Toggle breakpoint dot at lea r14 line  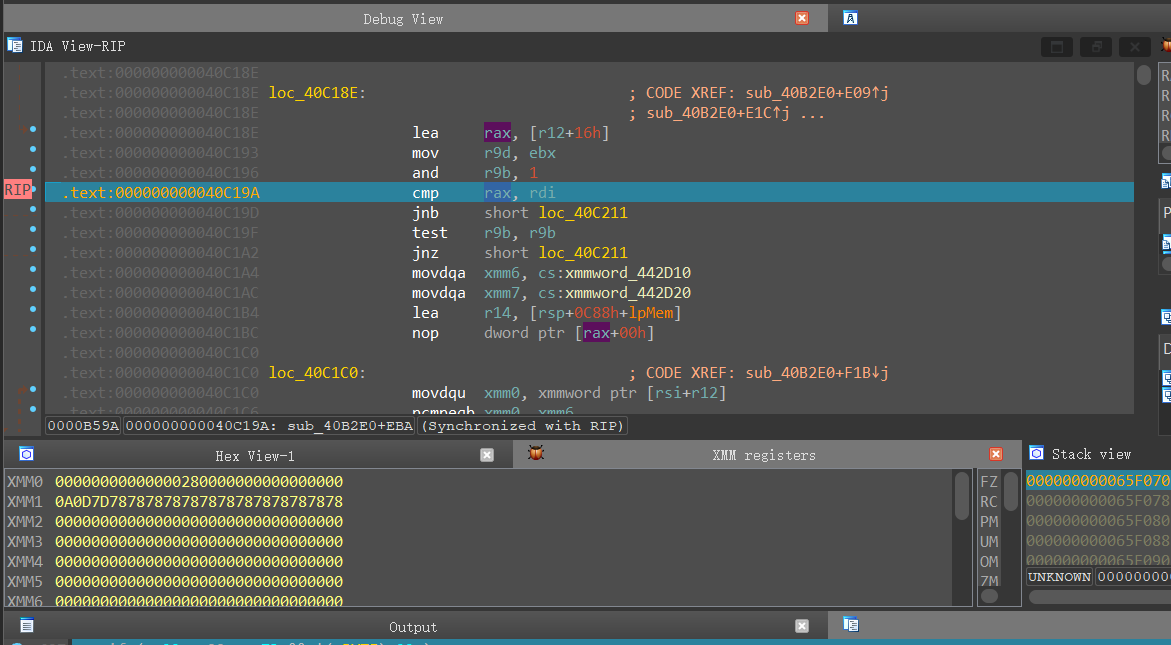click(33, 309)
